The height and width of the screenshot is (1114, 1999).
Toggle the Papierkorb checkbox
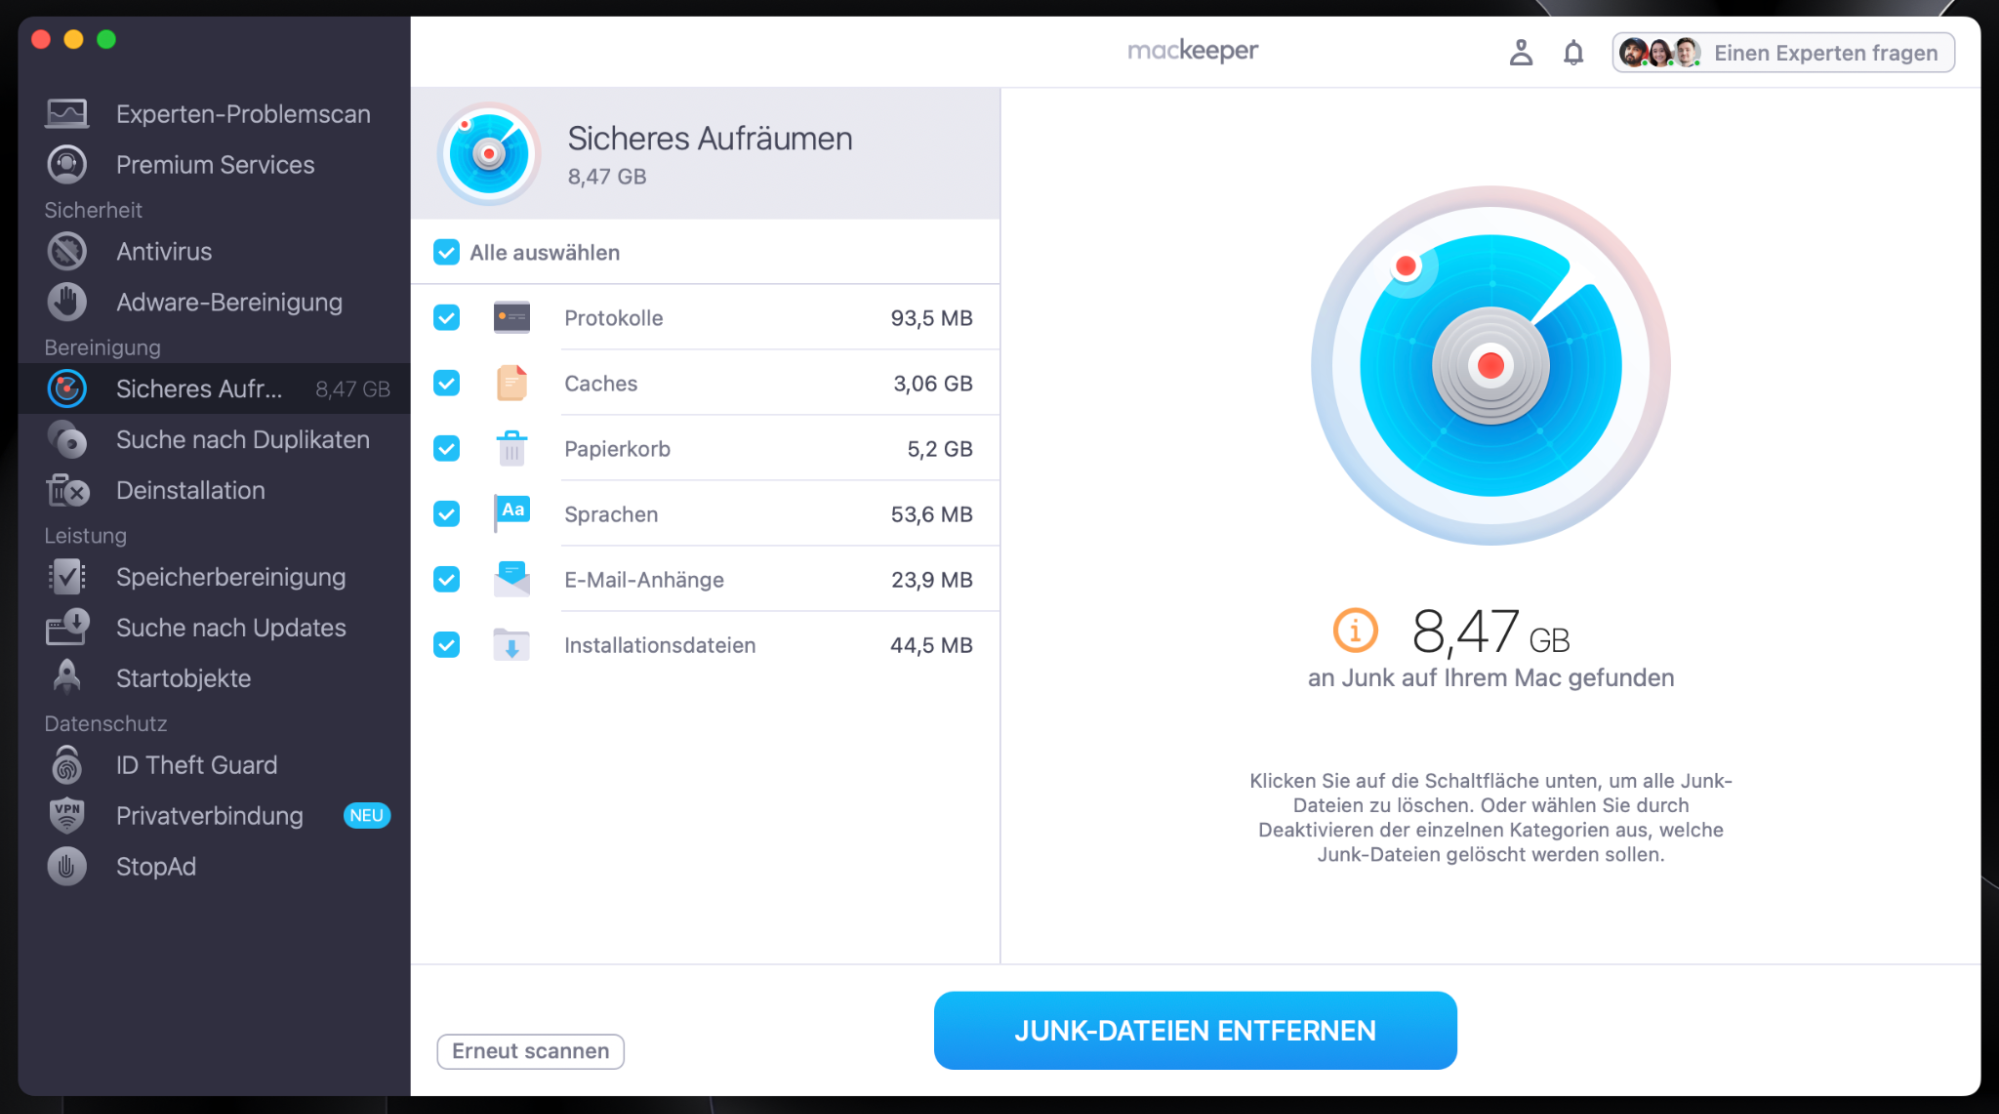tap(446, 448)
